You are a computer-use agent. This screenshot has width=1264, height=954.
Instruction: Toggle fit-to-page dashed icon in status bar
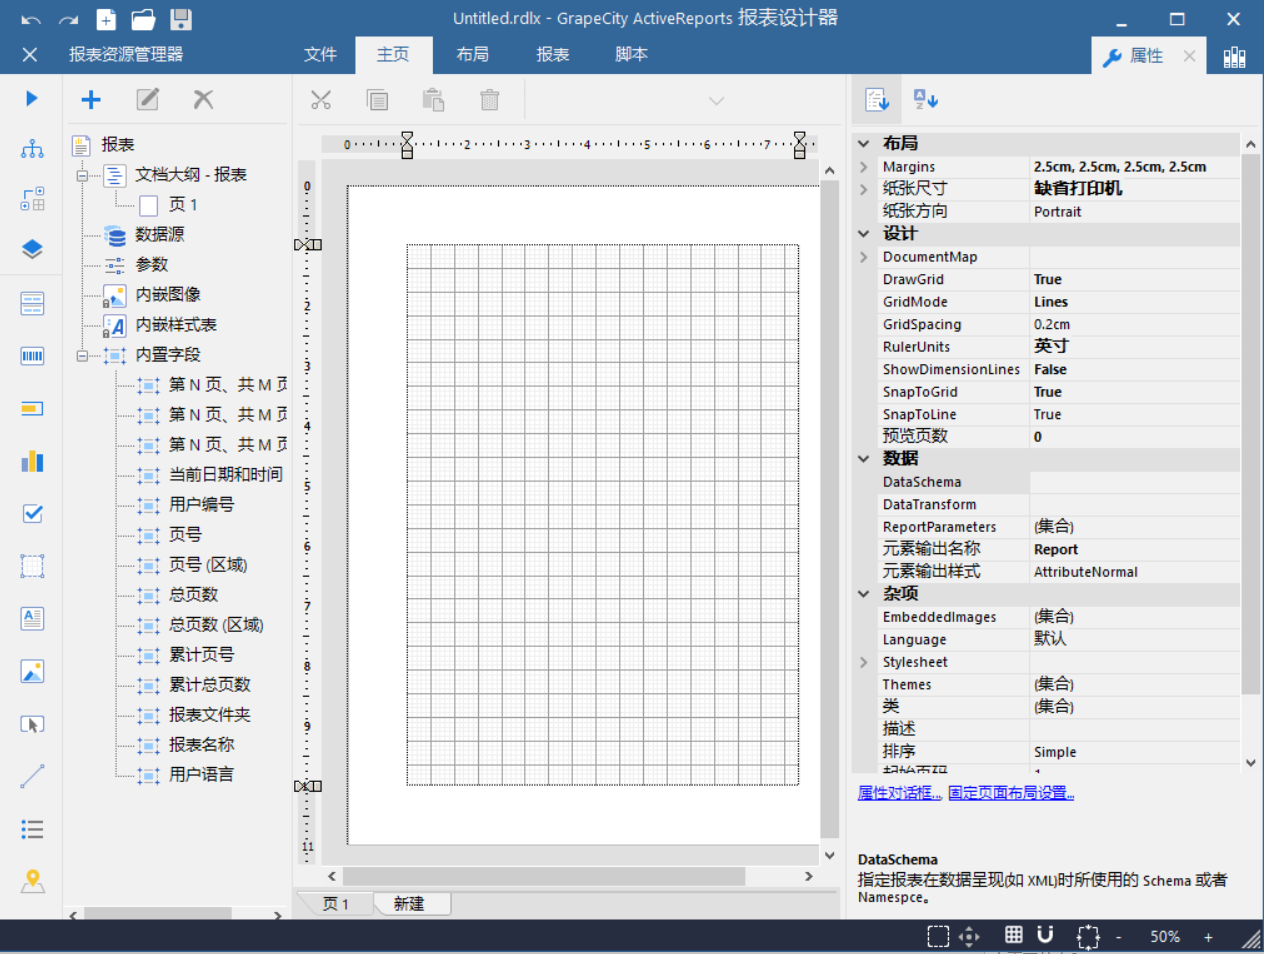coord(1088,936)
